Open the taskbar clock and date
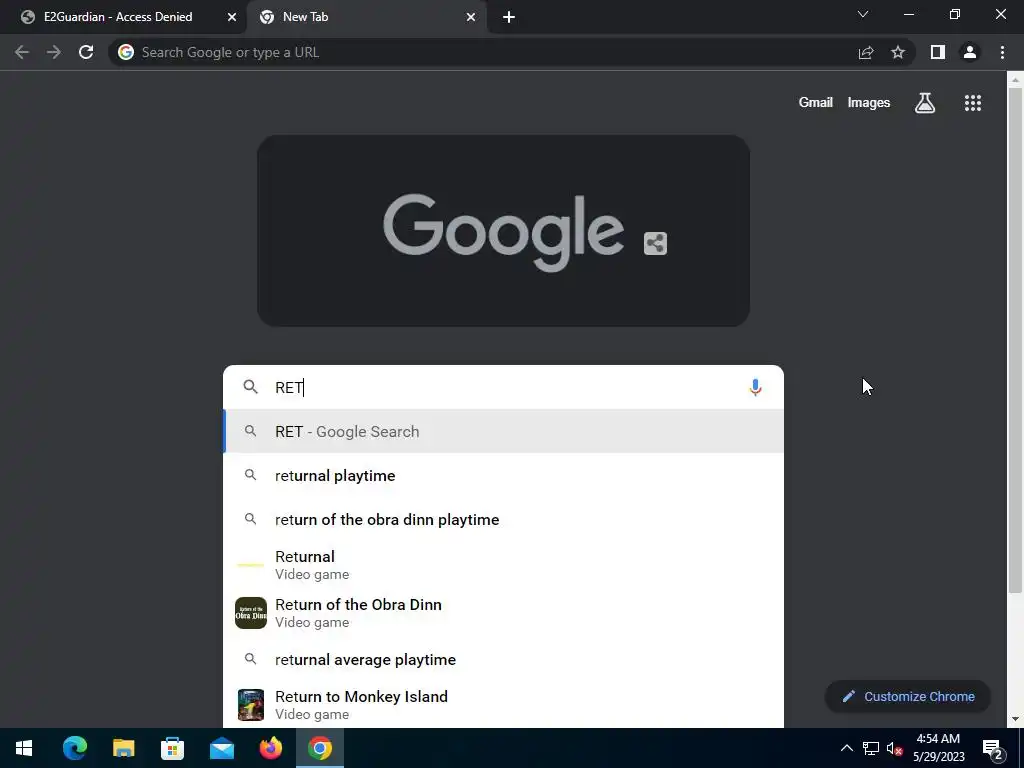Screen dimensions: 1024x768 pyautogui.click(x=938, y=748)
